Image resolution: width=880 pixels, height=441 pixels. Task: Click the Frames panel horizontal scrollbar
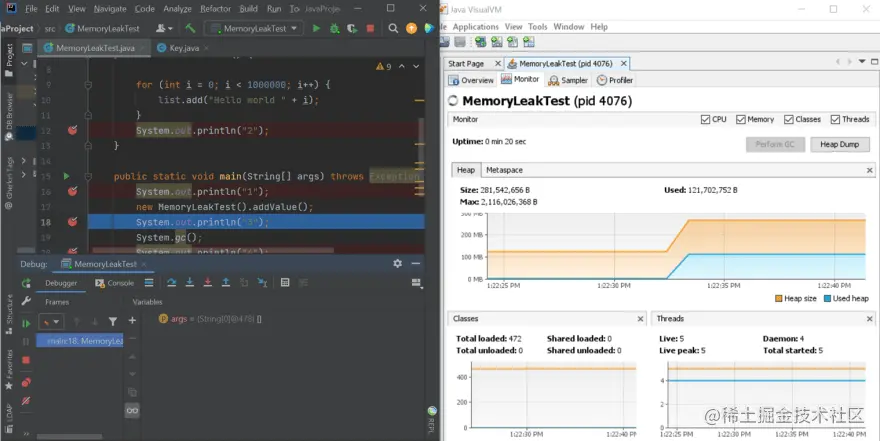(70, 437)
